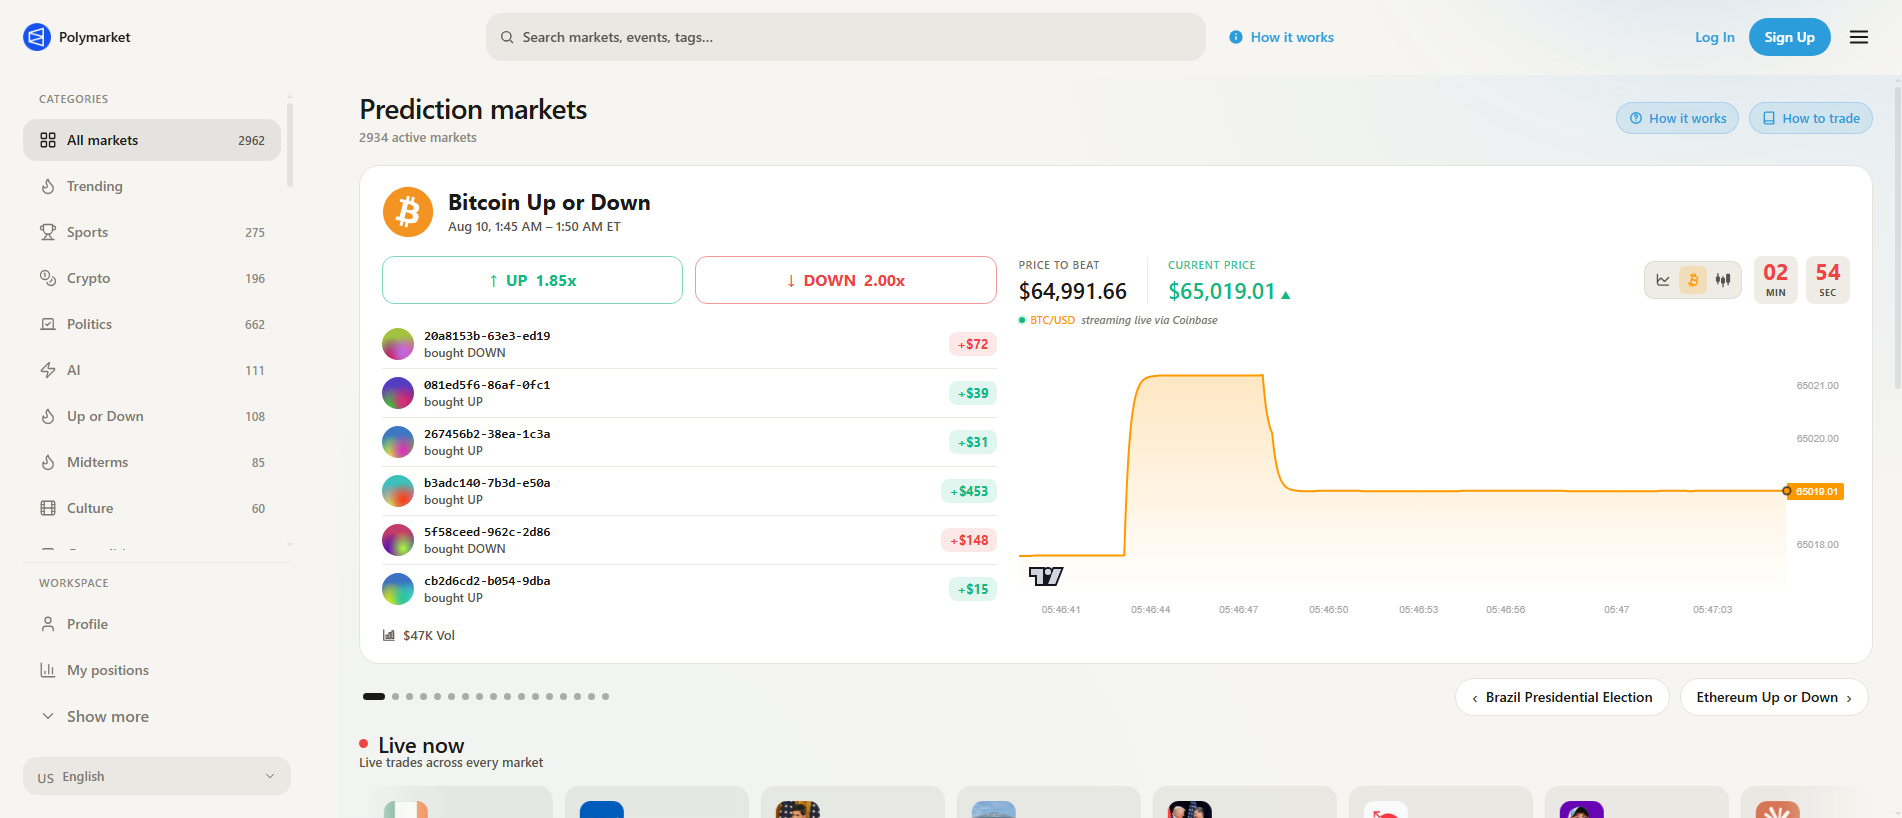Buy DOWN at 2.00x
Viewport: 1902px width, 818px height.
click(846, 280)
